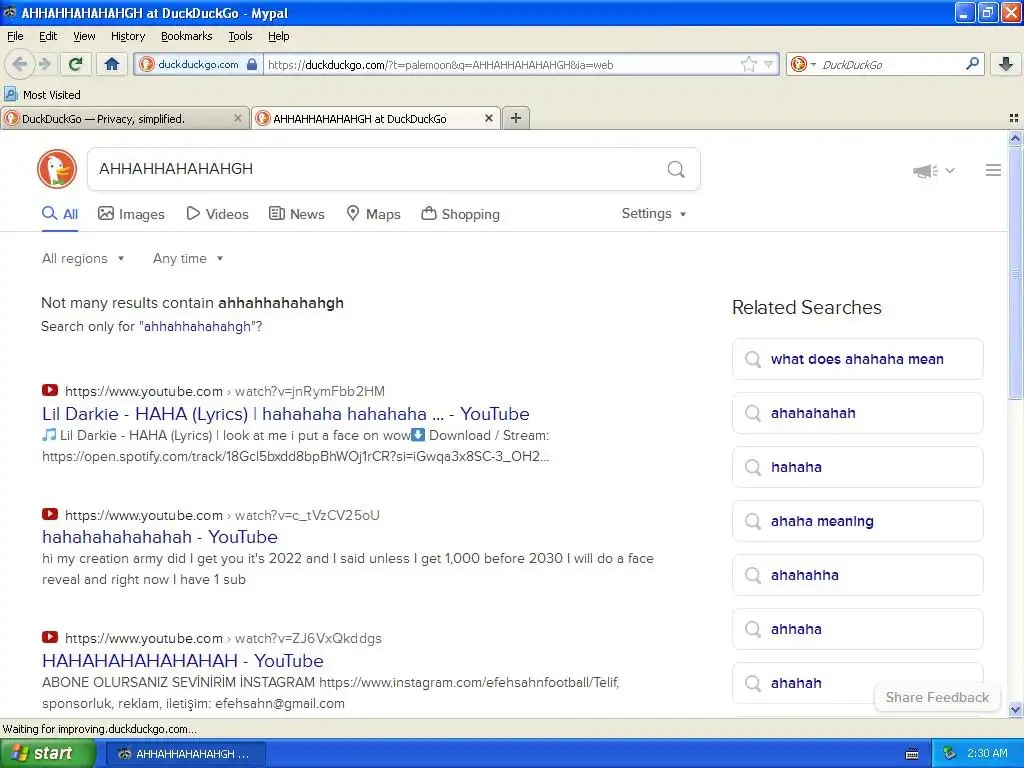Click YouTube icon beside watch?v=ZJ6VxQkddgs

click(x=50, y=637)
